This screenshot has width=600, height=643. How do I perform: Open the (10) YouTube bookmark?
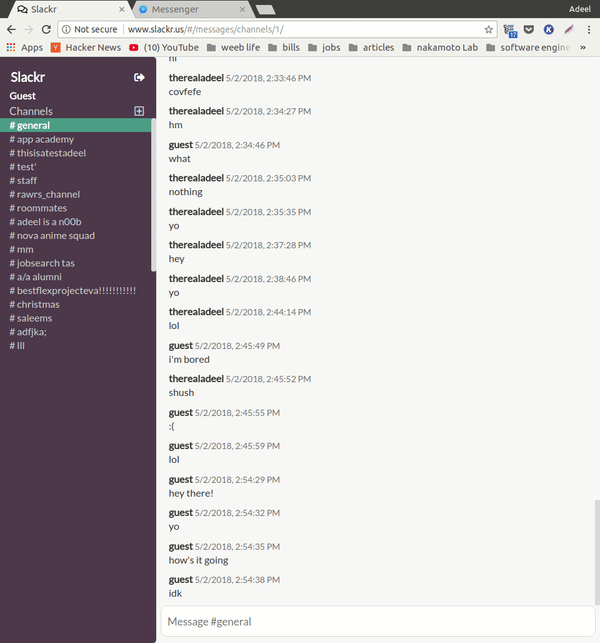[164, 48]
